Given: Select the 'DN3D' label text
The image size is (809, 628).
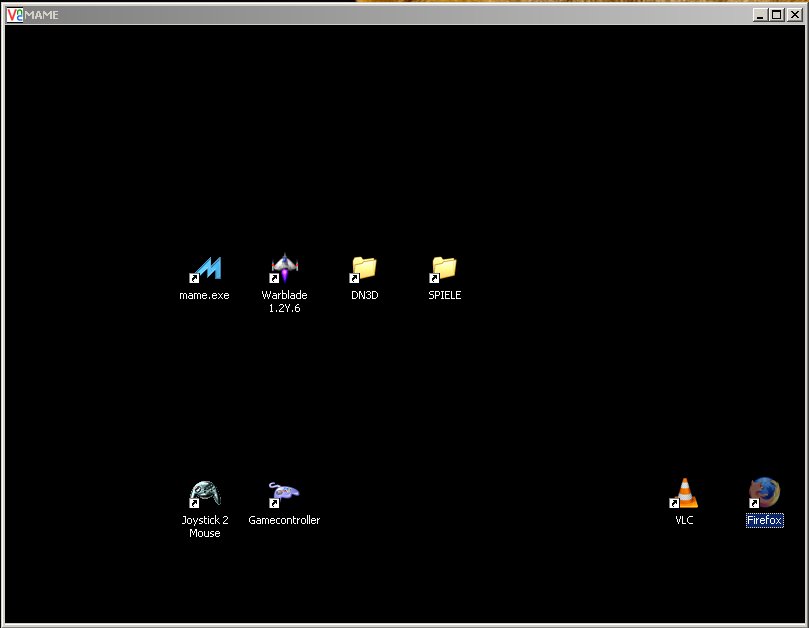Looking at the screenshot, I should [x=364, y=295].
